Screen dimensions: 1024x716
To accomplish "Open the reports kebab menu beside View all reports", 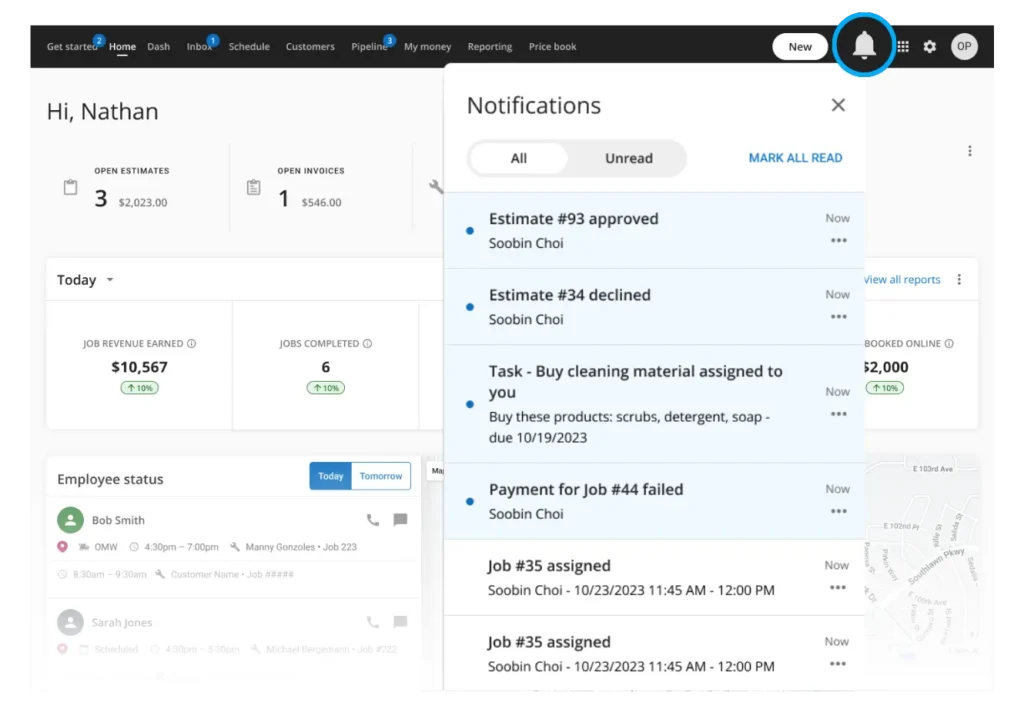I will (960, 280).
